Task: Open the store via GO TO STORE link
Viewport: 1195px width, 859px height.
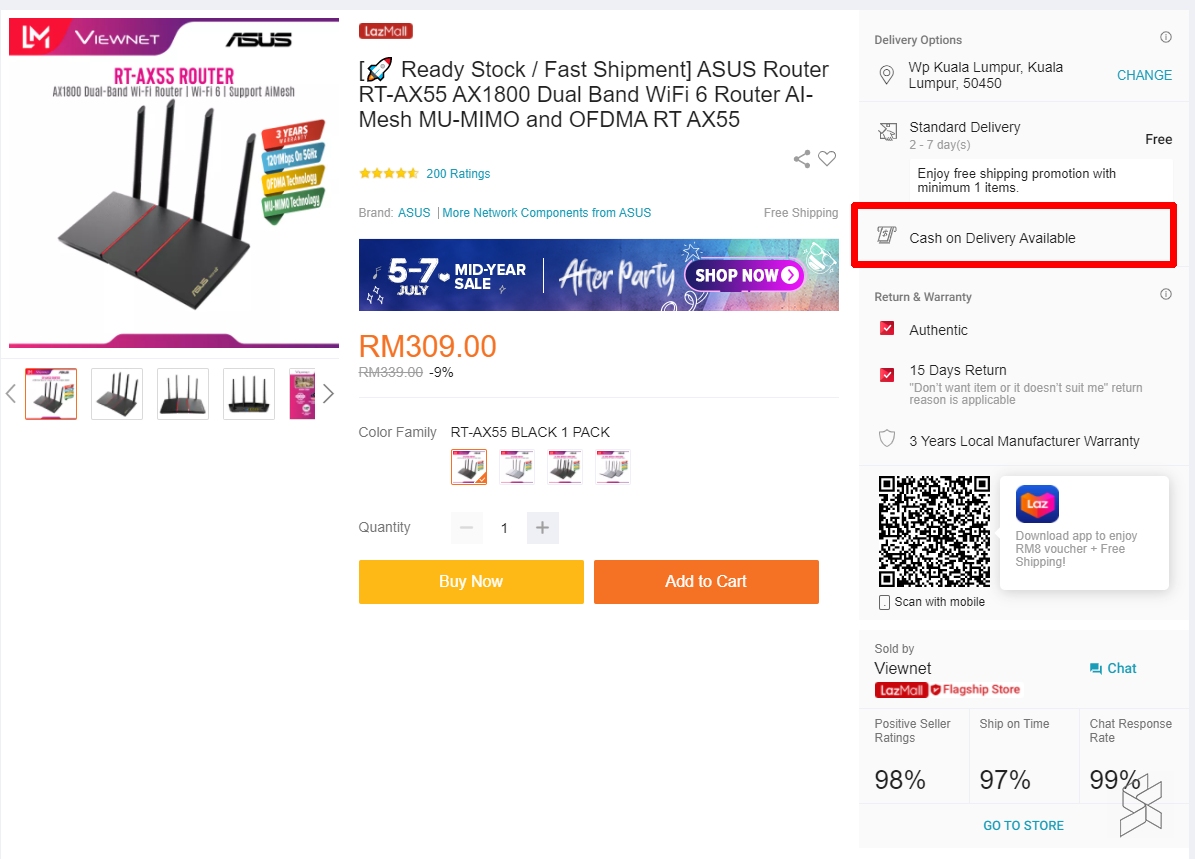Action: [1023, 825]
